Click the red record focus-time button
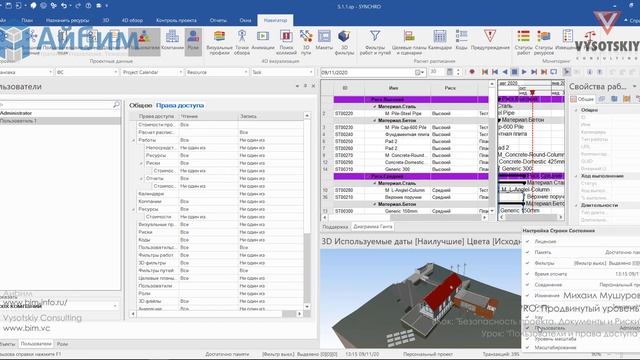Image resolution: width=640 pixels, height=360 pixels. click(x=472, y=72)
